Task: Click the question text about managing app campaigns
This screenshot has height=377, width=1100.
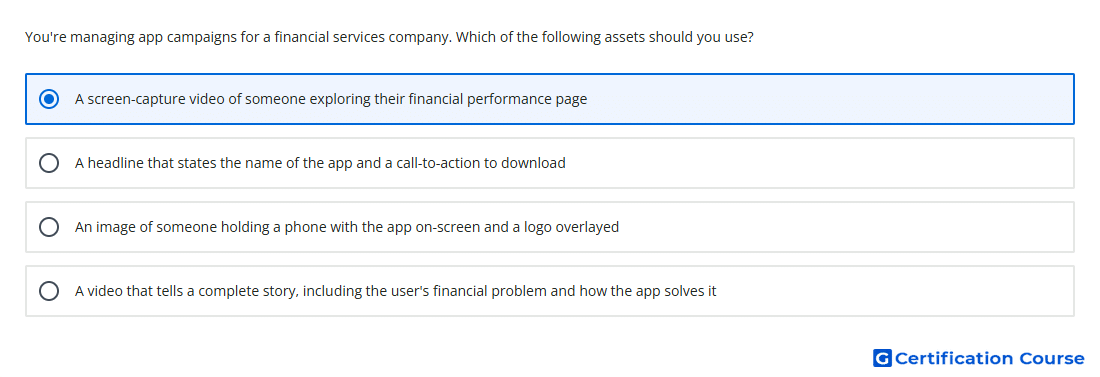Action: [x=389, y=37]
